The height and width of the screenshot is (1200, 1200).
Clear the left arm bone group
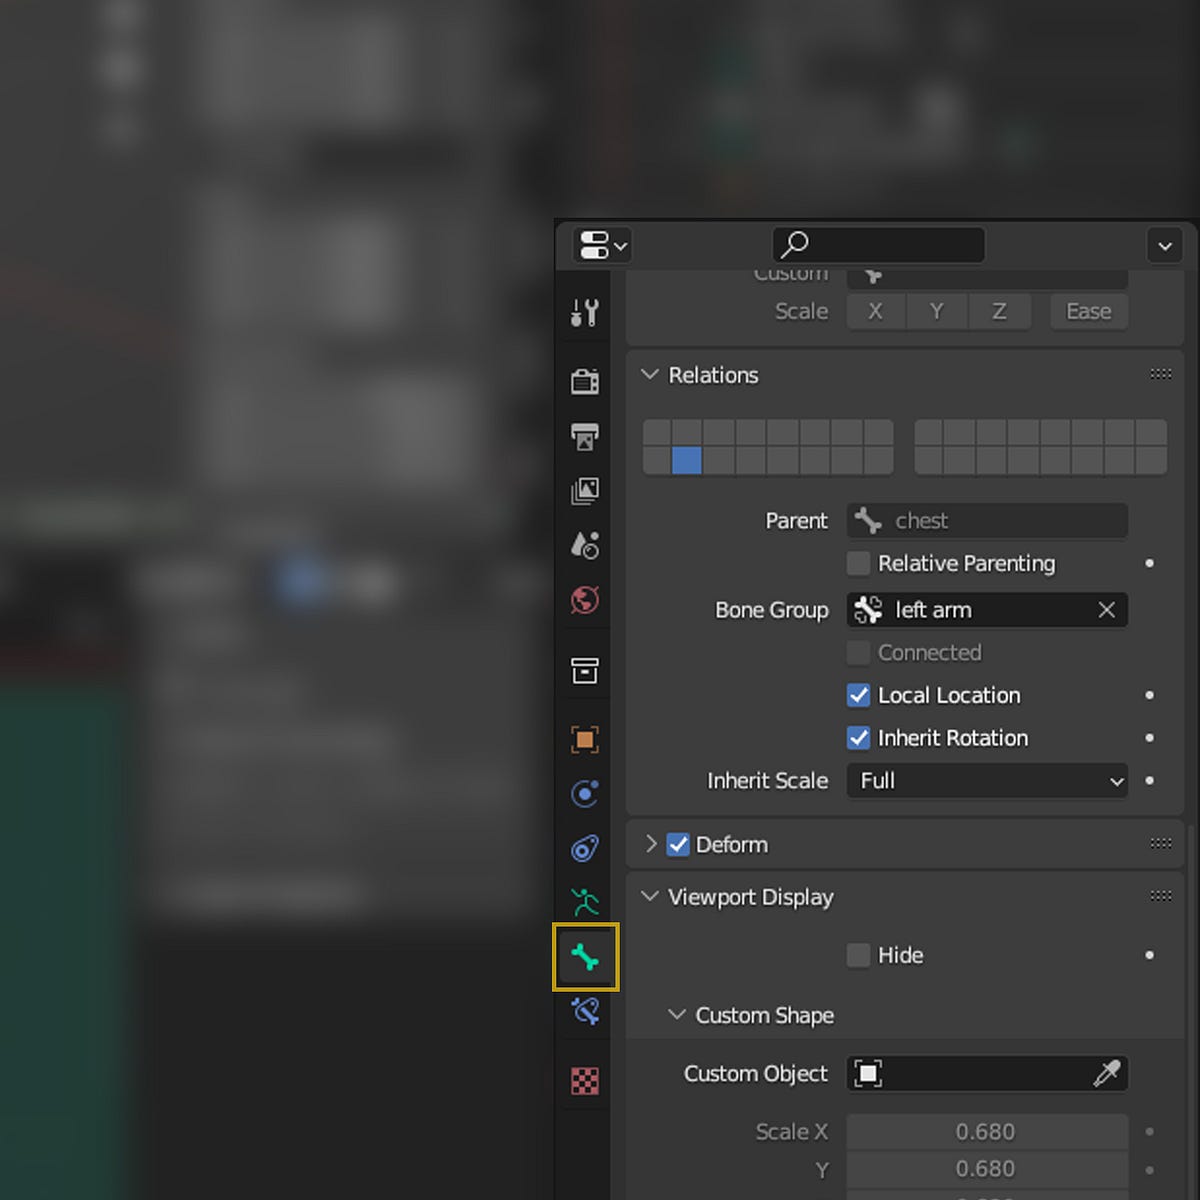[x=1106, y=610]
